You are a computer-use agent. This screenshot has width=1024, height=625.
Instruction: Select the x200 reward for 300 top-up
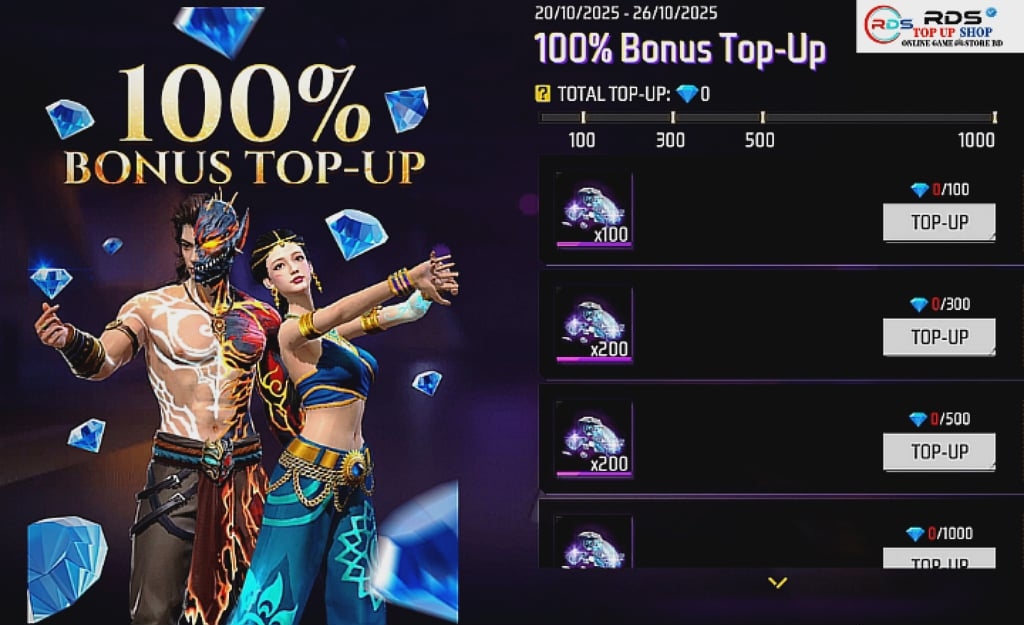pos(594,324)
